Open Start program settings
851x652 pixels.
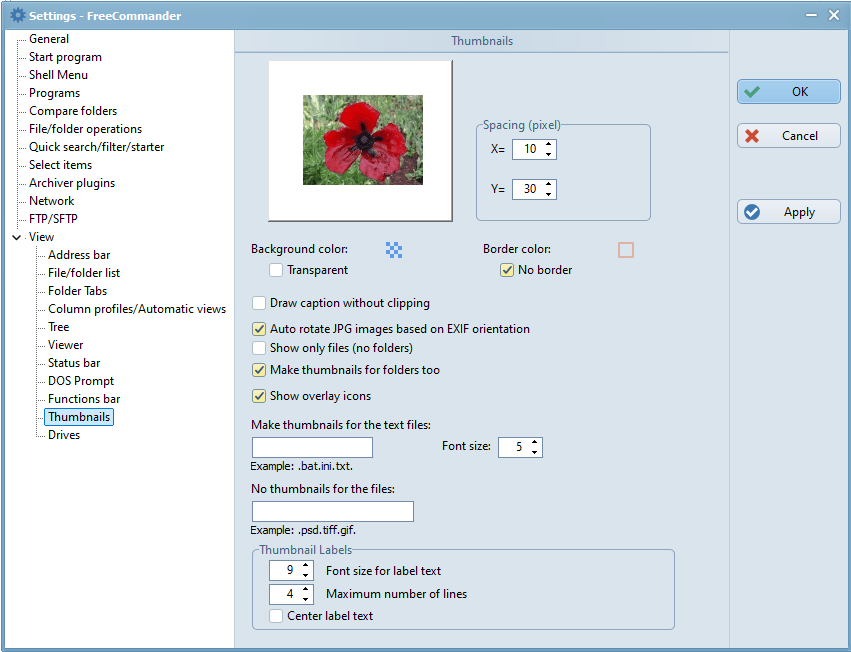pyautogui.click(x=65, y=57)
